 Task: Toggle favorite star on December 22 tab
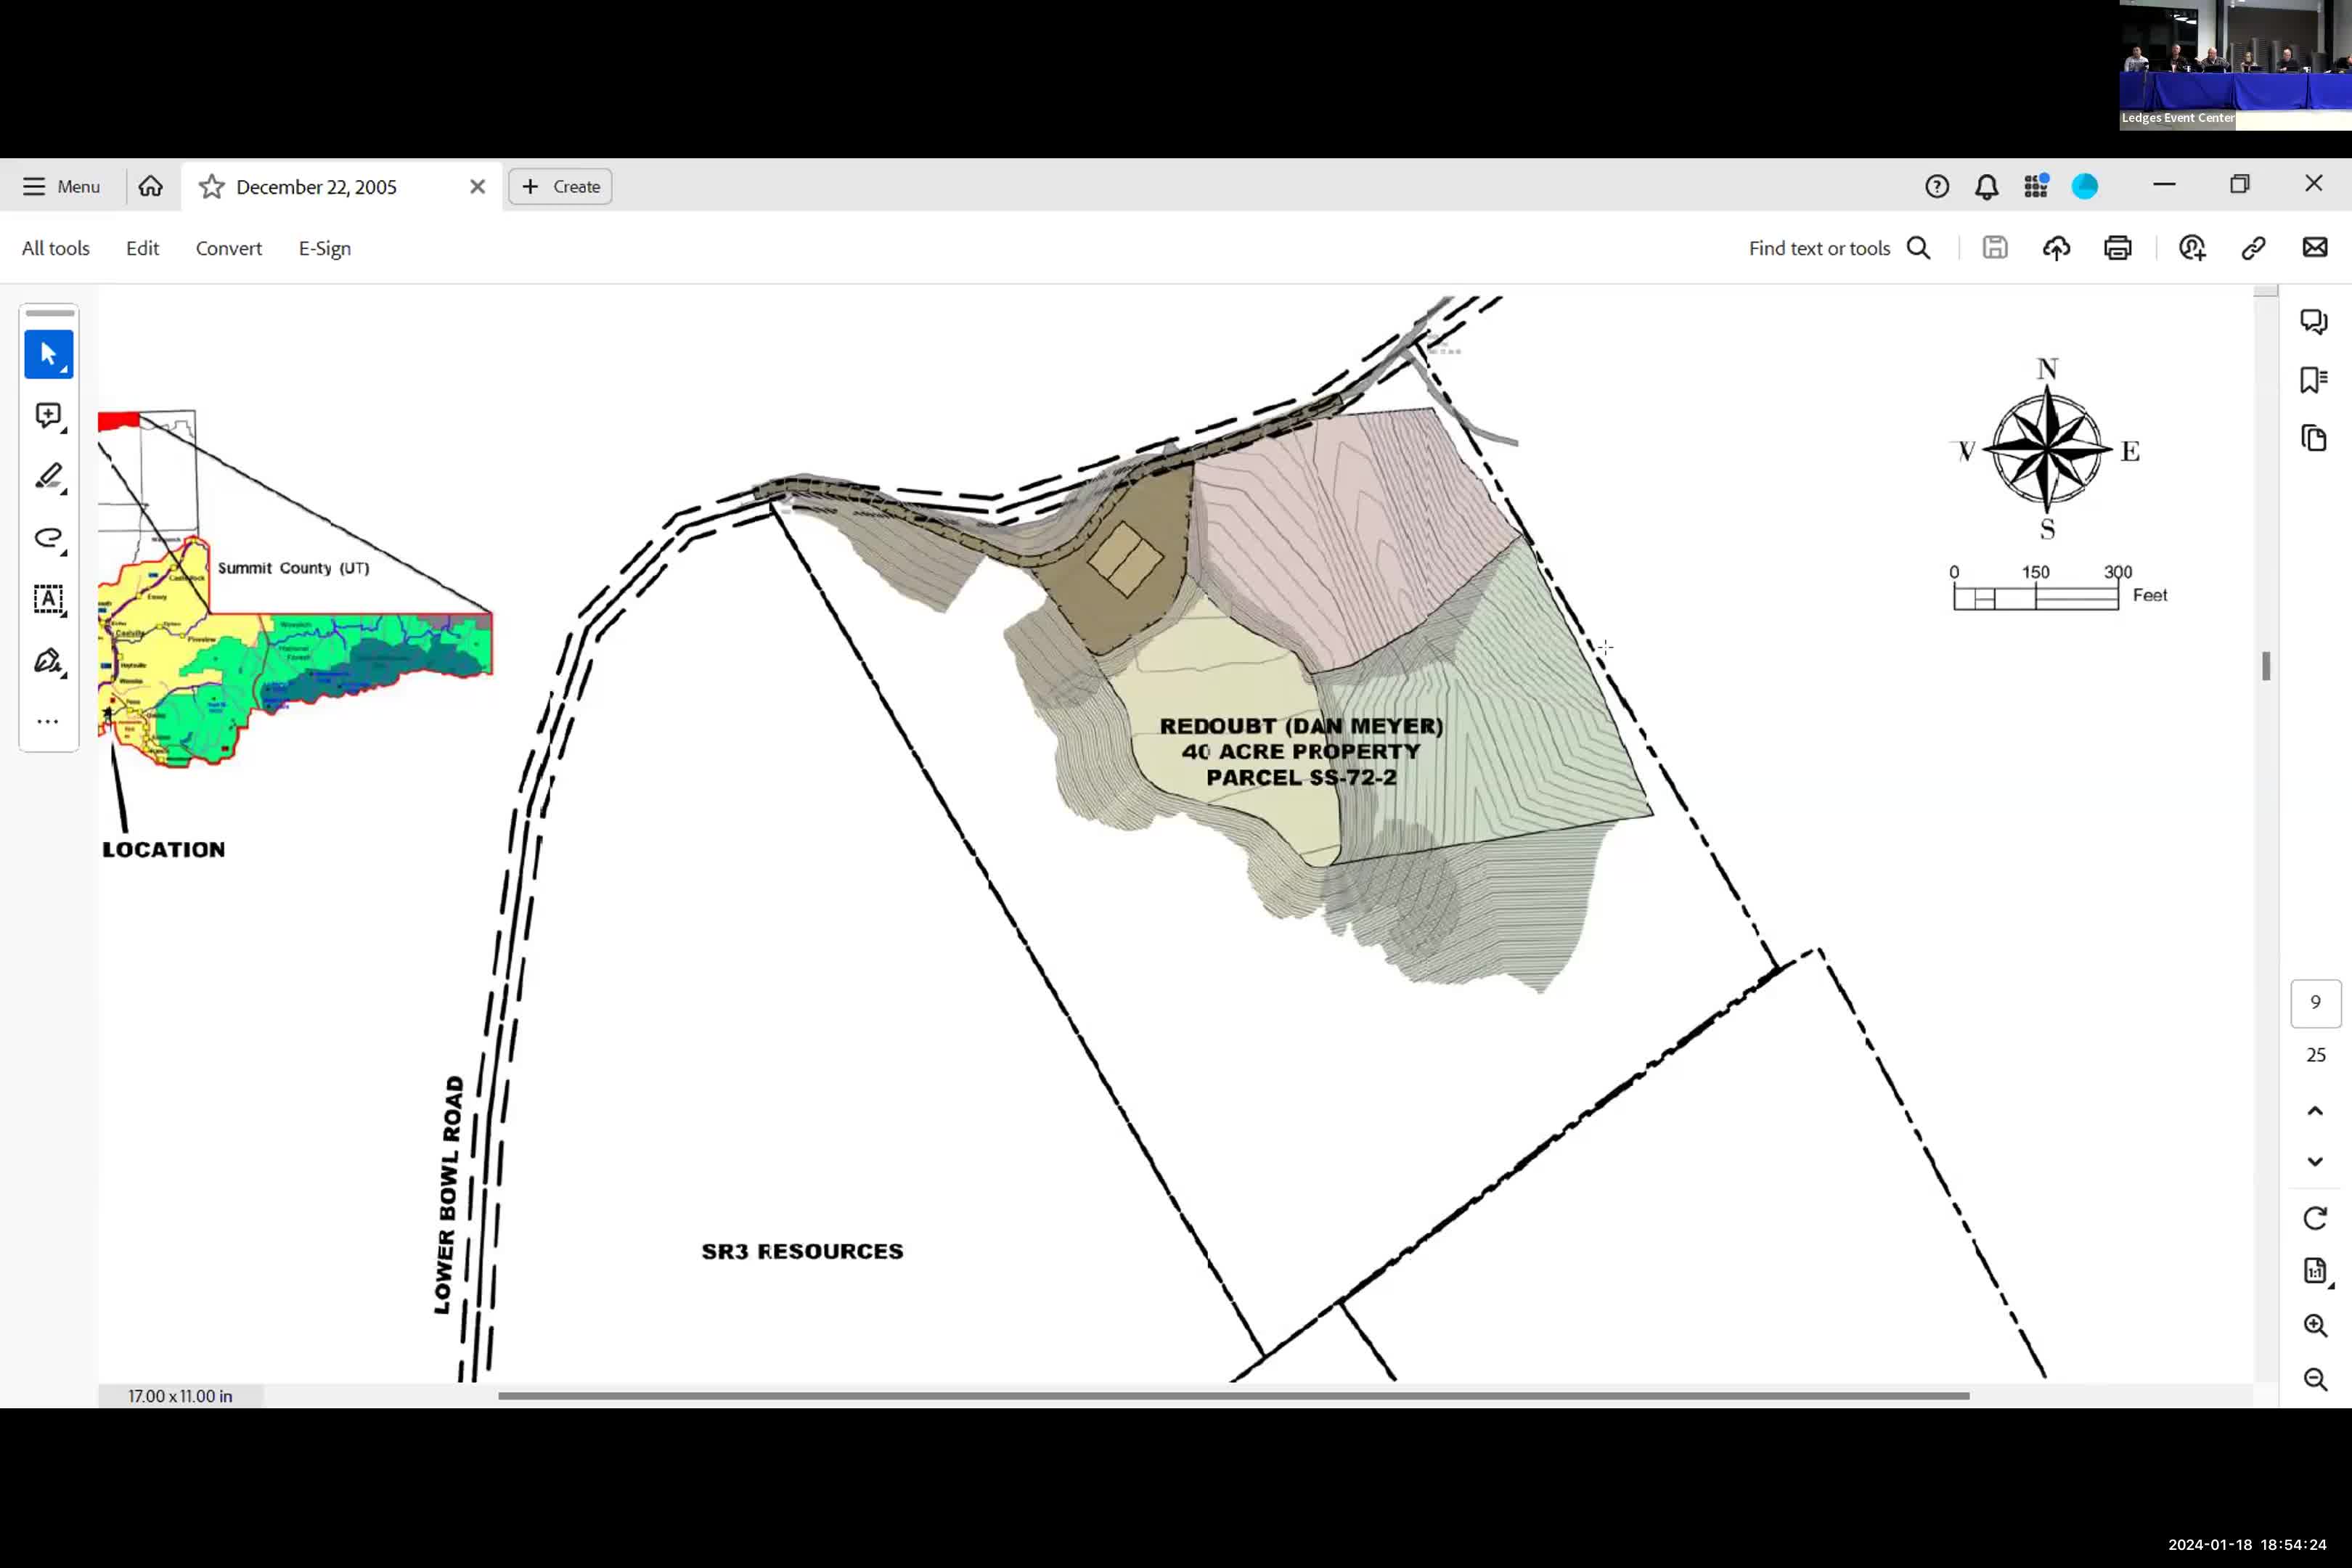[x=211, y=187]
